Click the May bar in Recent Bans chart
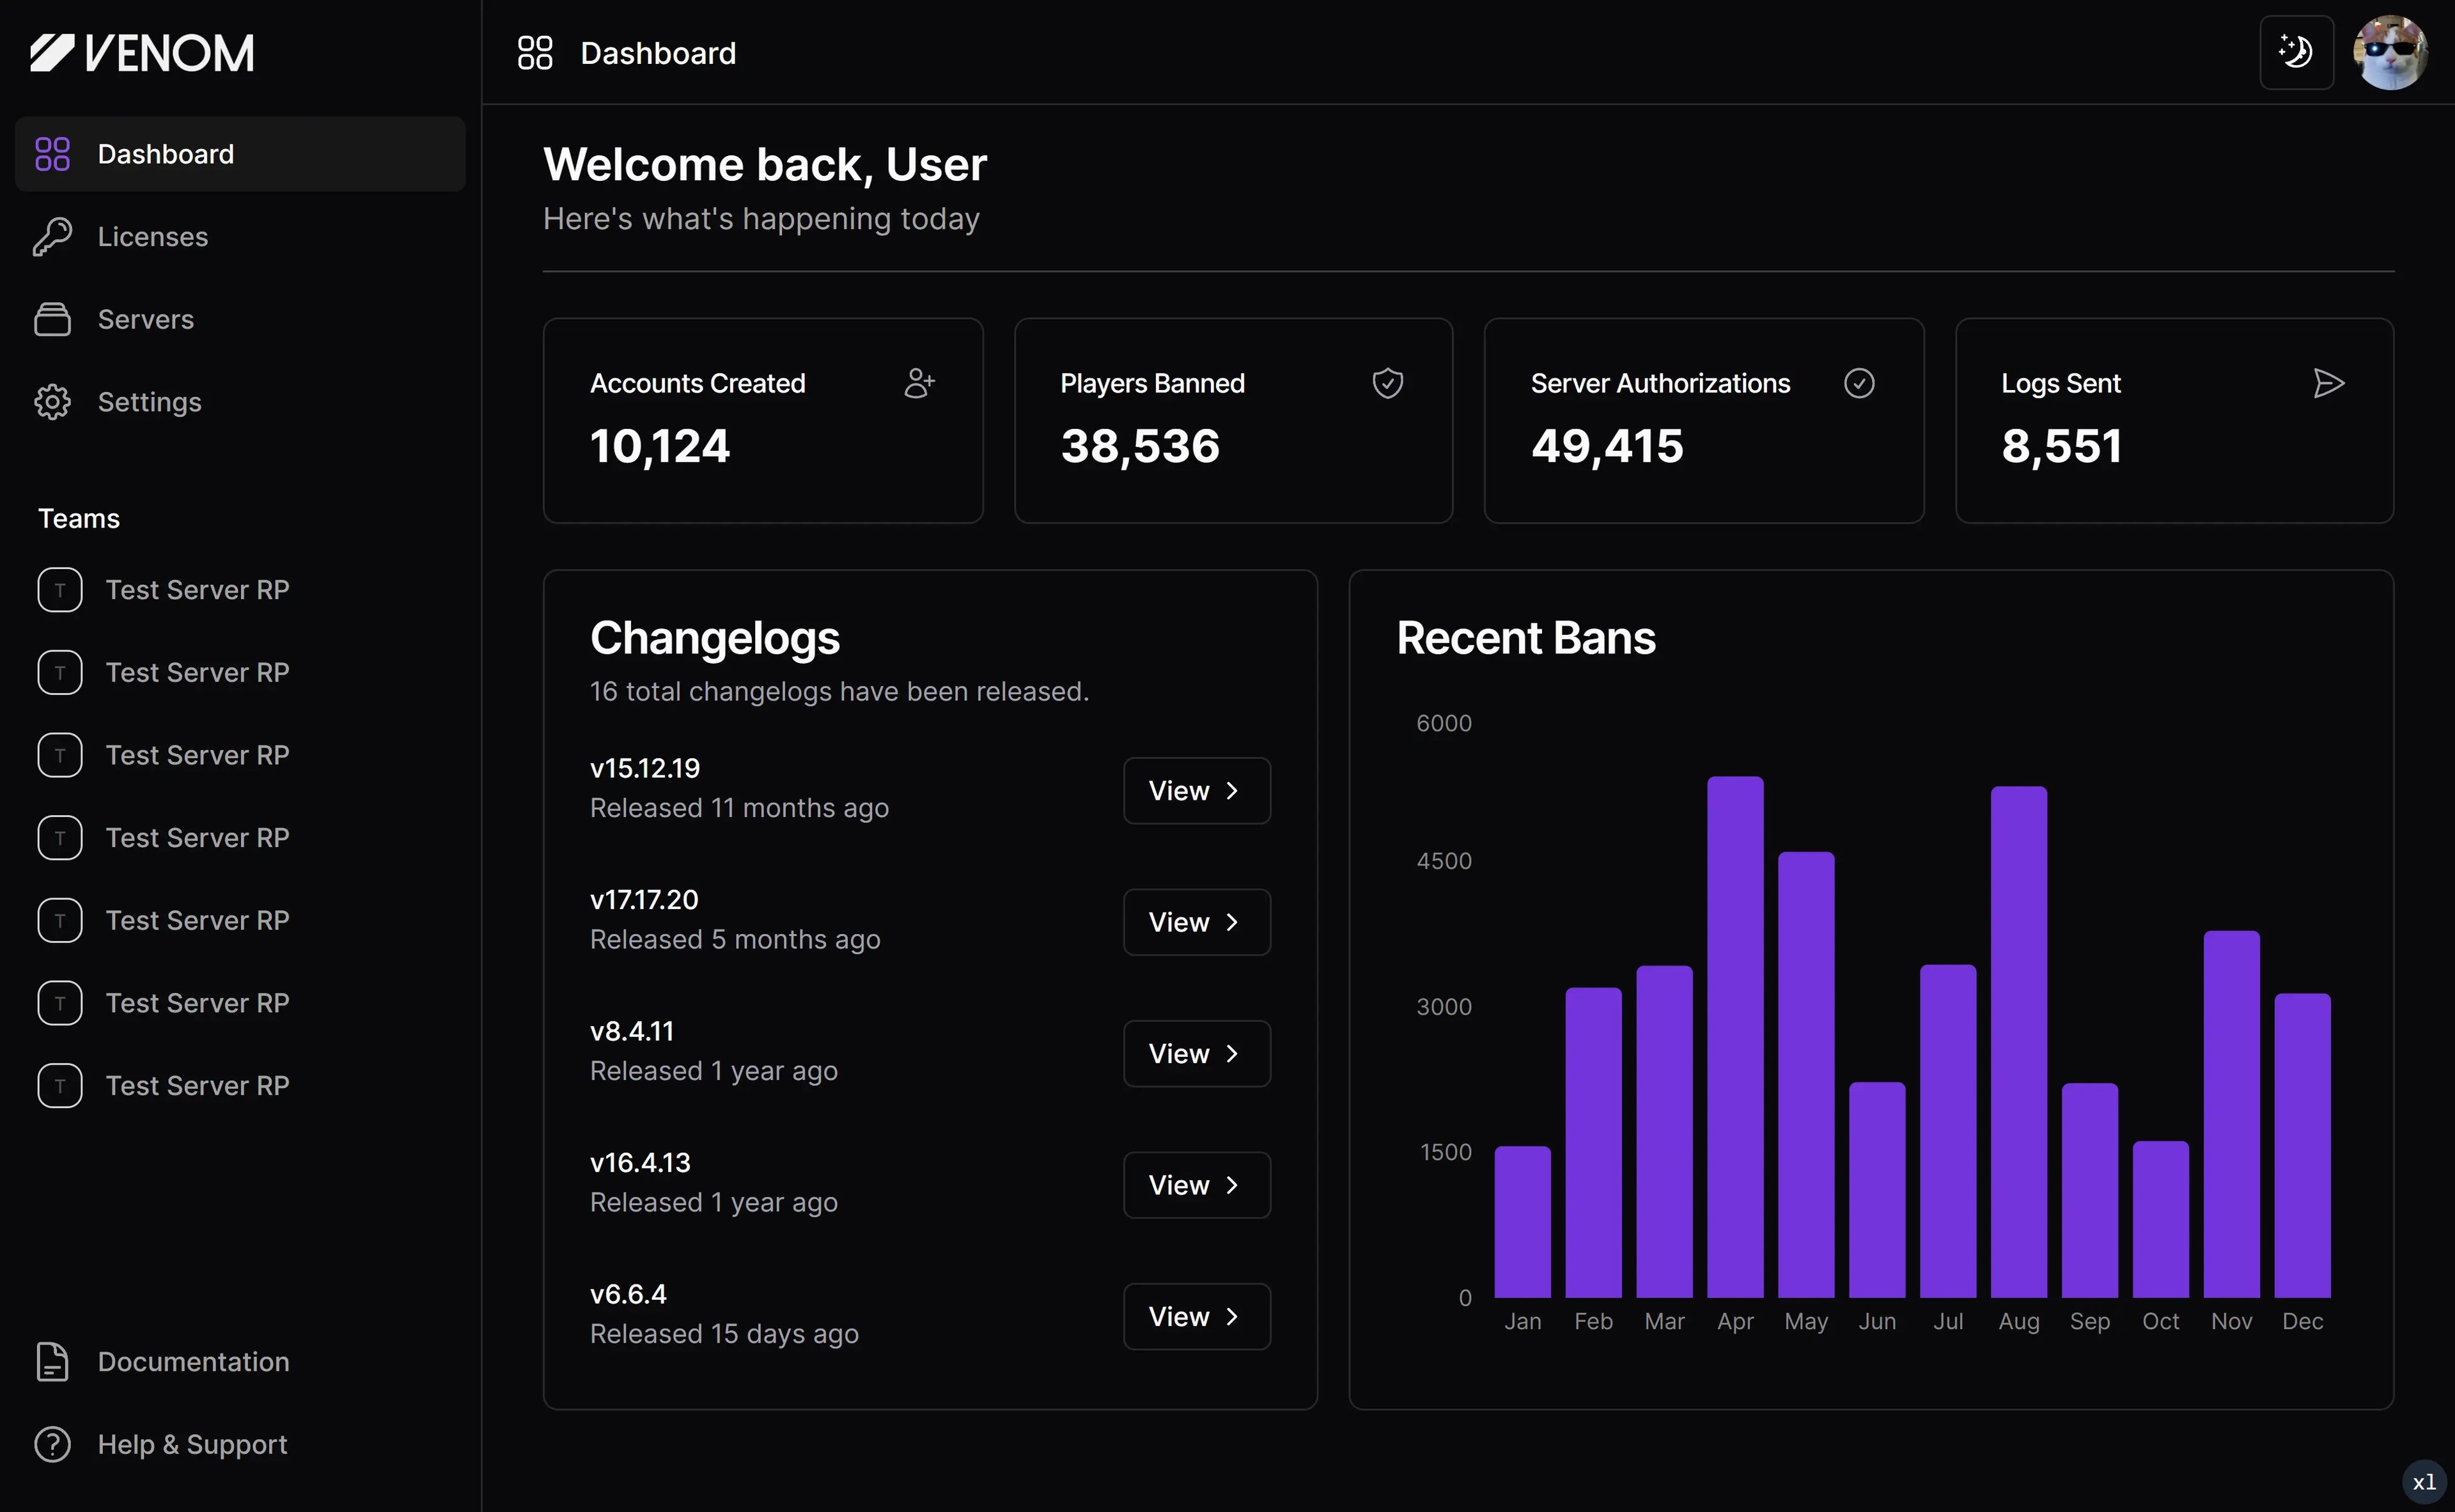This screenshot has height=1512, width=2455. 1806,1075
